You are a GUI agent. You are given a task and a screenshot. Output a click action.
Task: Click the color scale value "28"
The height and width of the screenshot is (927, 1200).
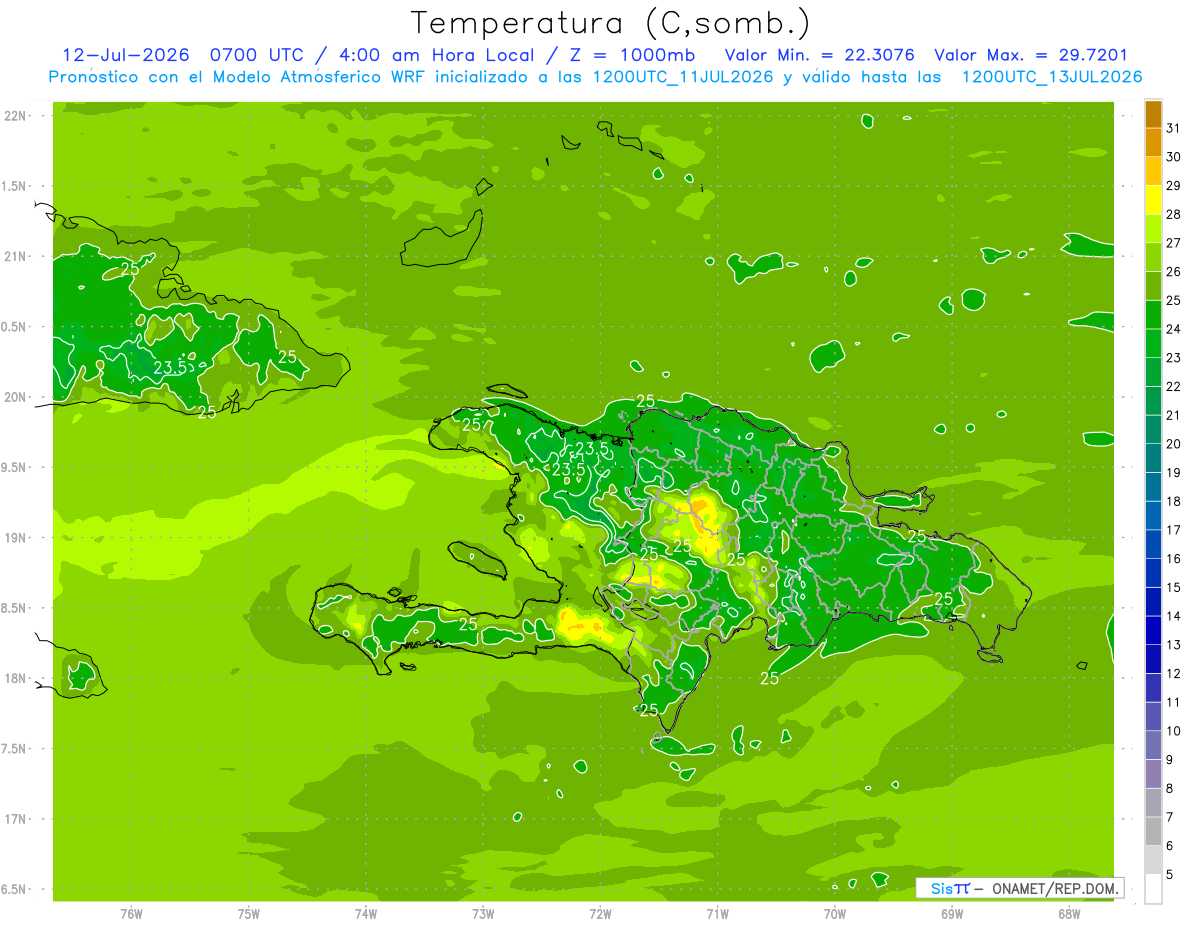pos(1174,214)
